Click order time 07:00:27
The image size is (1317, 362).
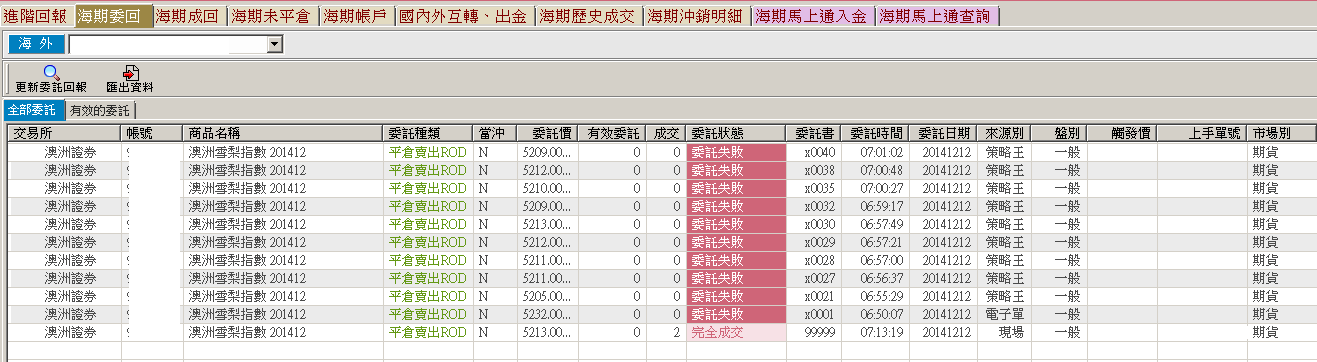[881, 188]
